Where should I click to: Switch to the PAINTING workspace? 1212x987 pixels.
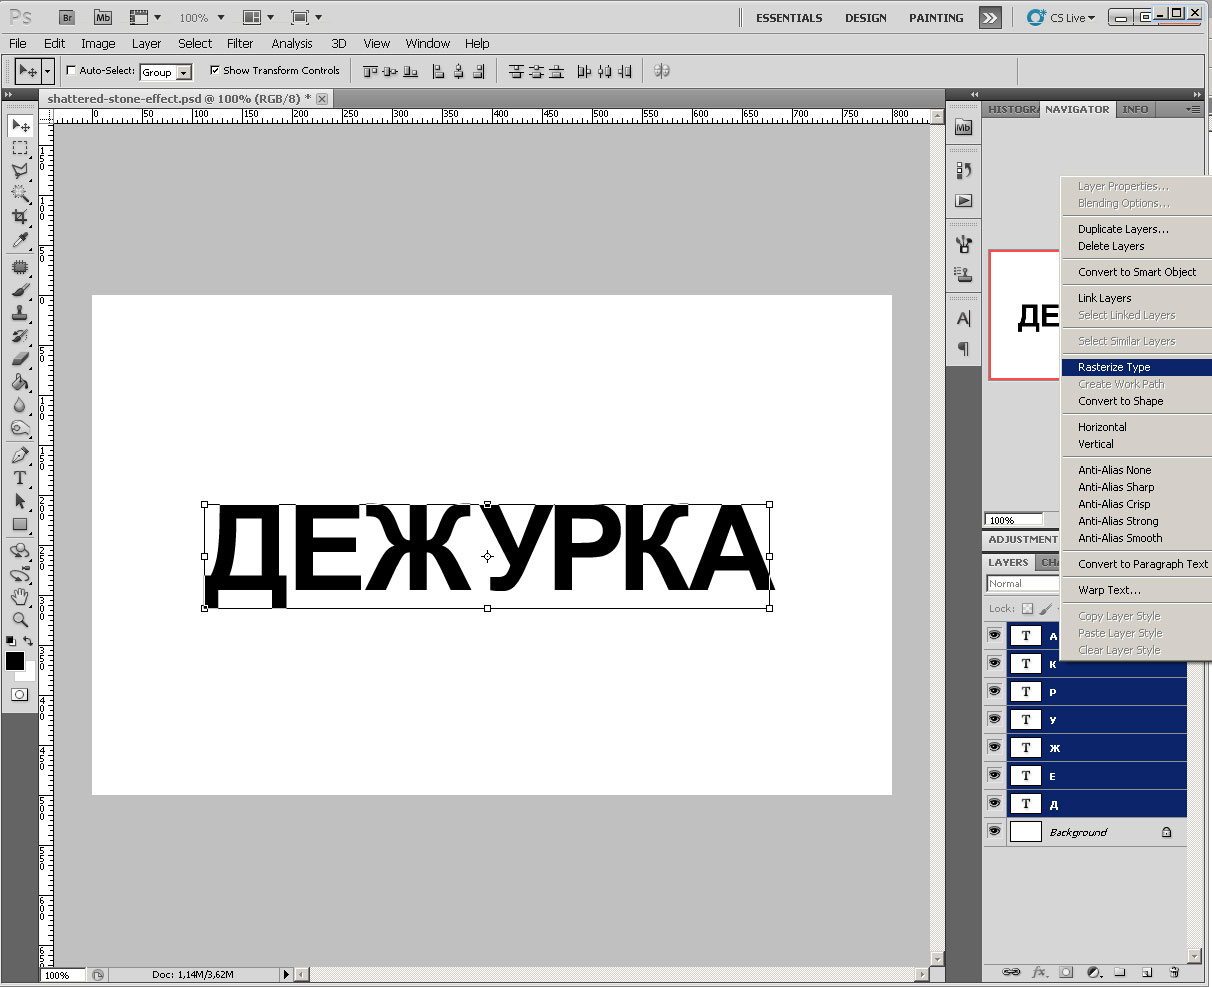point(936,18)
